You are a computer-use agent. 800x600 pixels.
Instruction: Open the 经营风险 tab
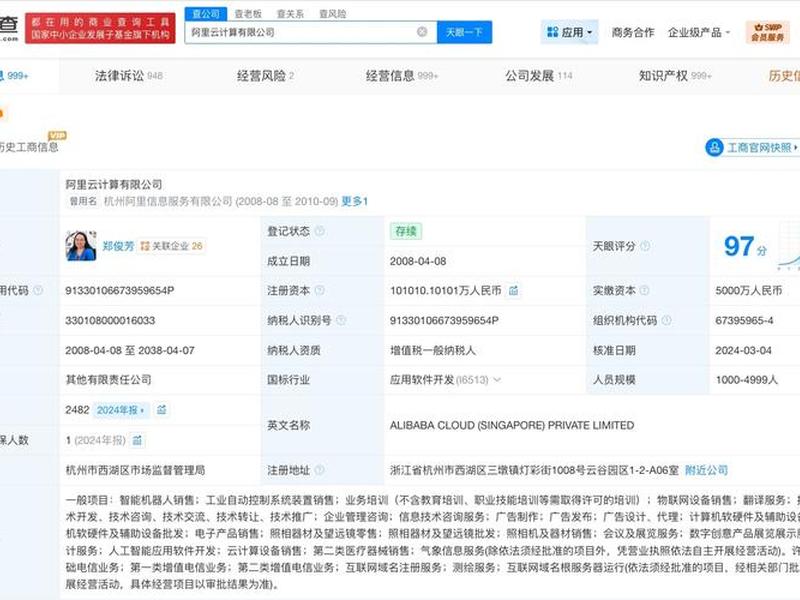click(265, 76)
